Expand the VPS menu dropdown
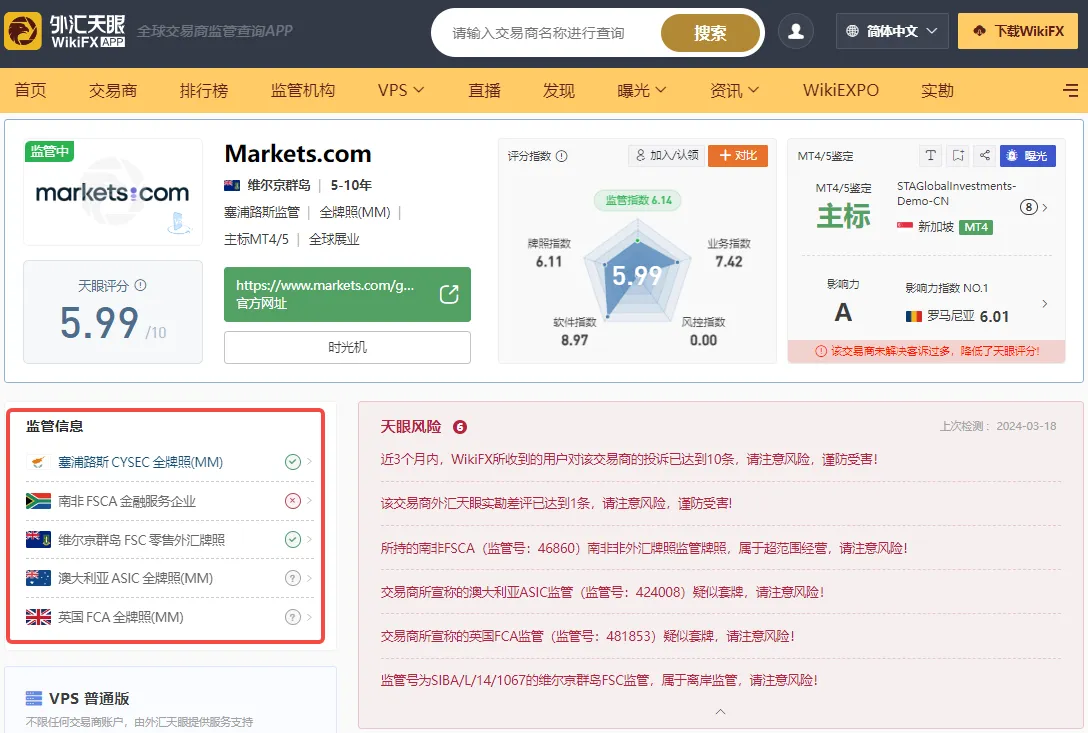This screenshot has height=733, width=1088. coord(400,90)
